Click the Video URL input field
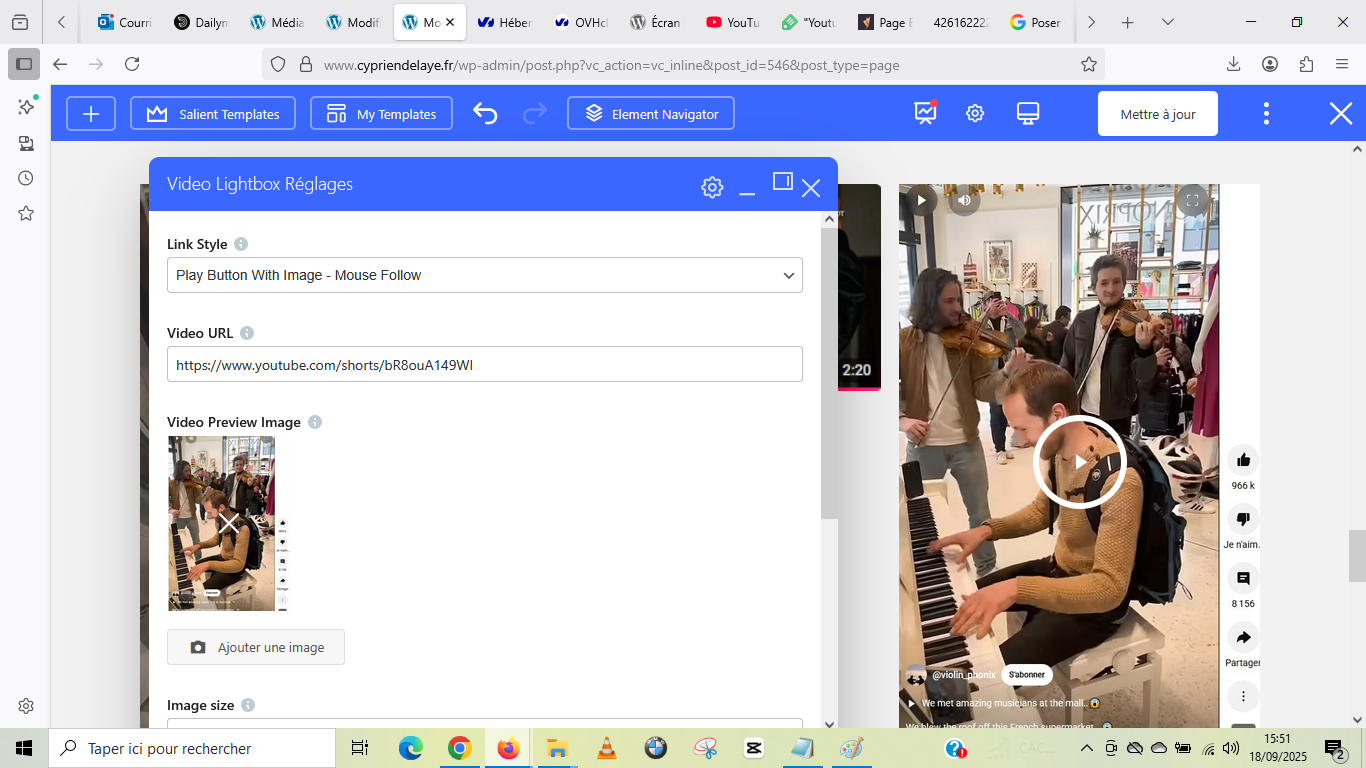Screen dimensions: 1366x768 coord(484,365)
